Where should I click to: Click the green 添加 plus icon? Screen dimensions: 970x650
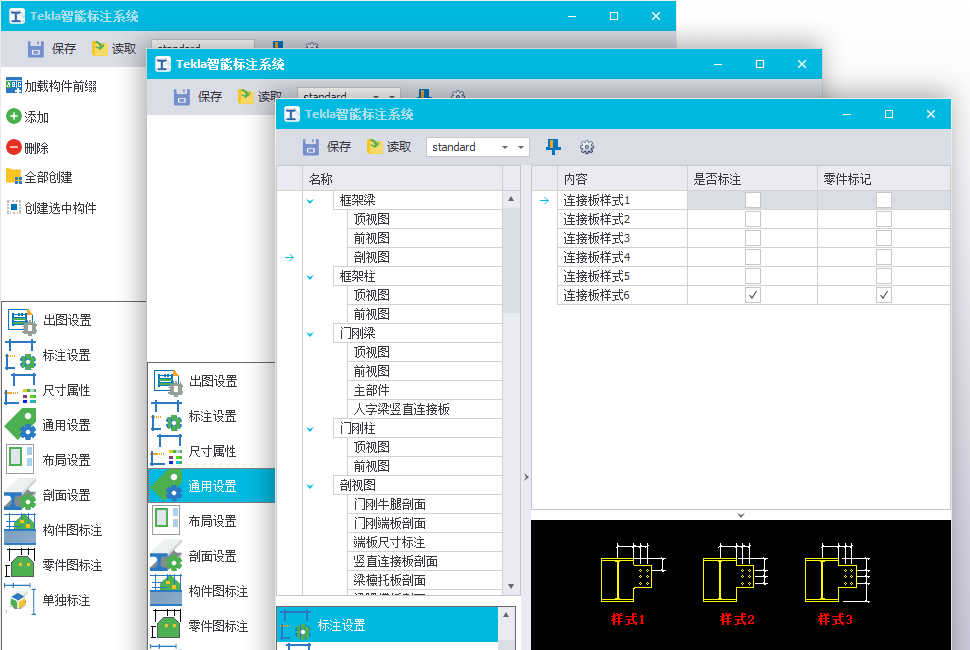(x=14, y=116)
